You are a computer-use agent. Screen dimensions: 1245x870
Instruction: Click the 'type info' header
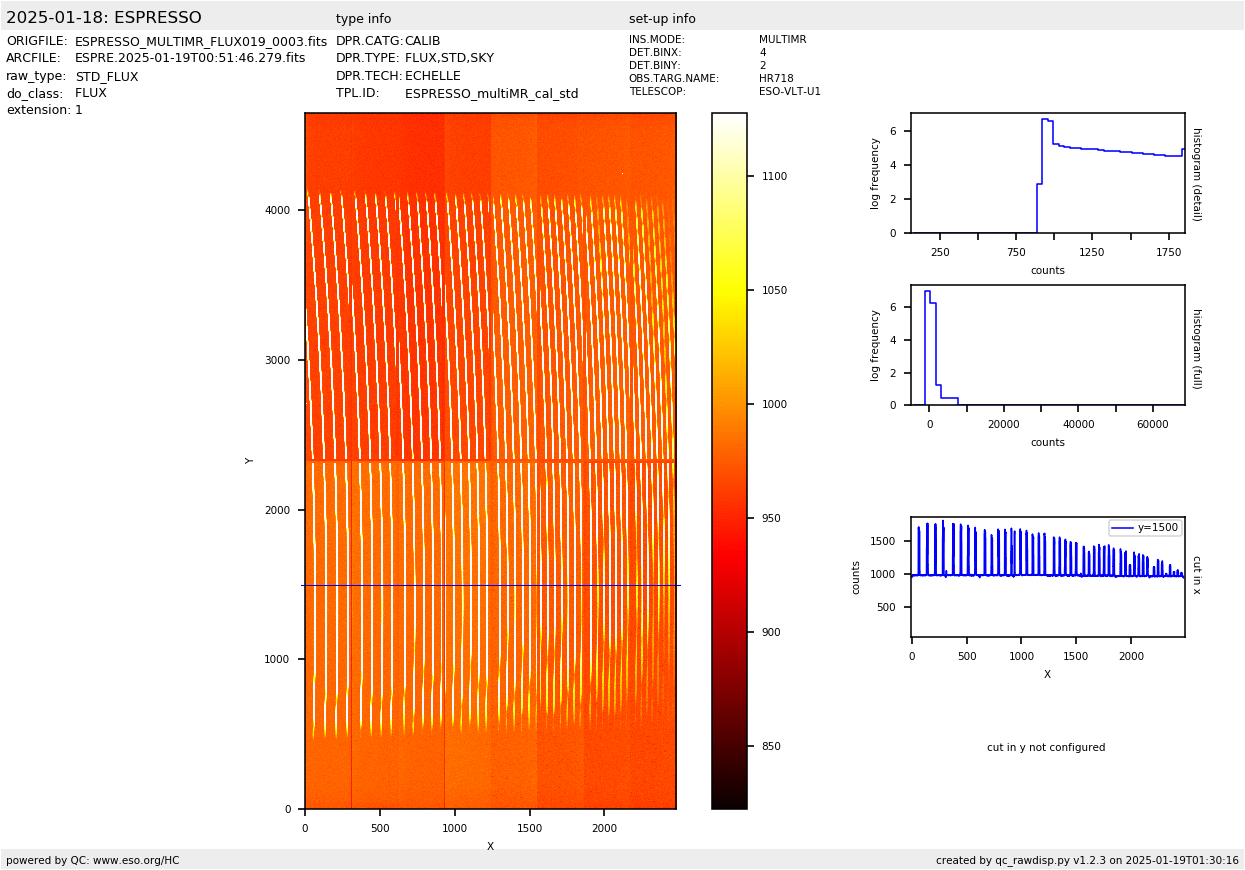363,19
